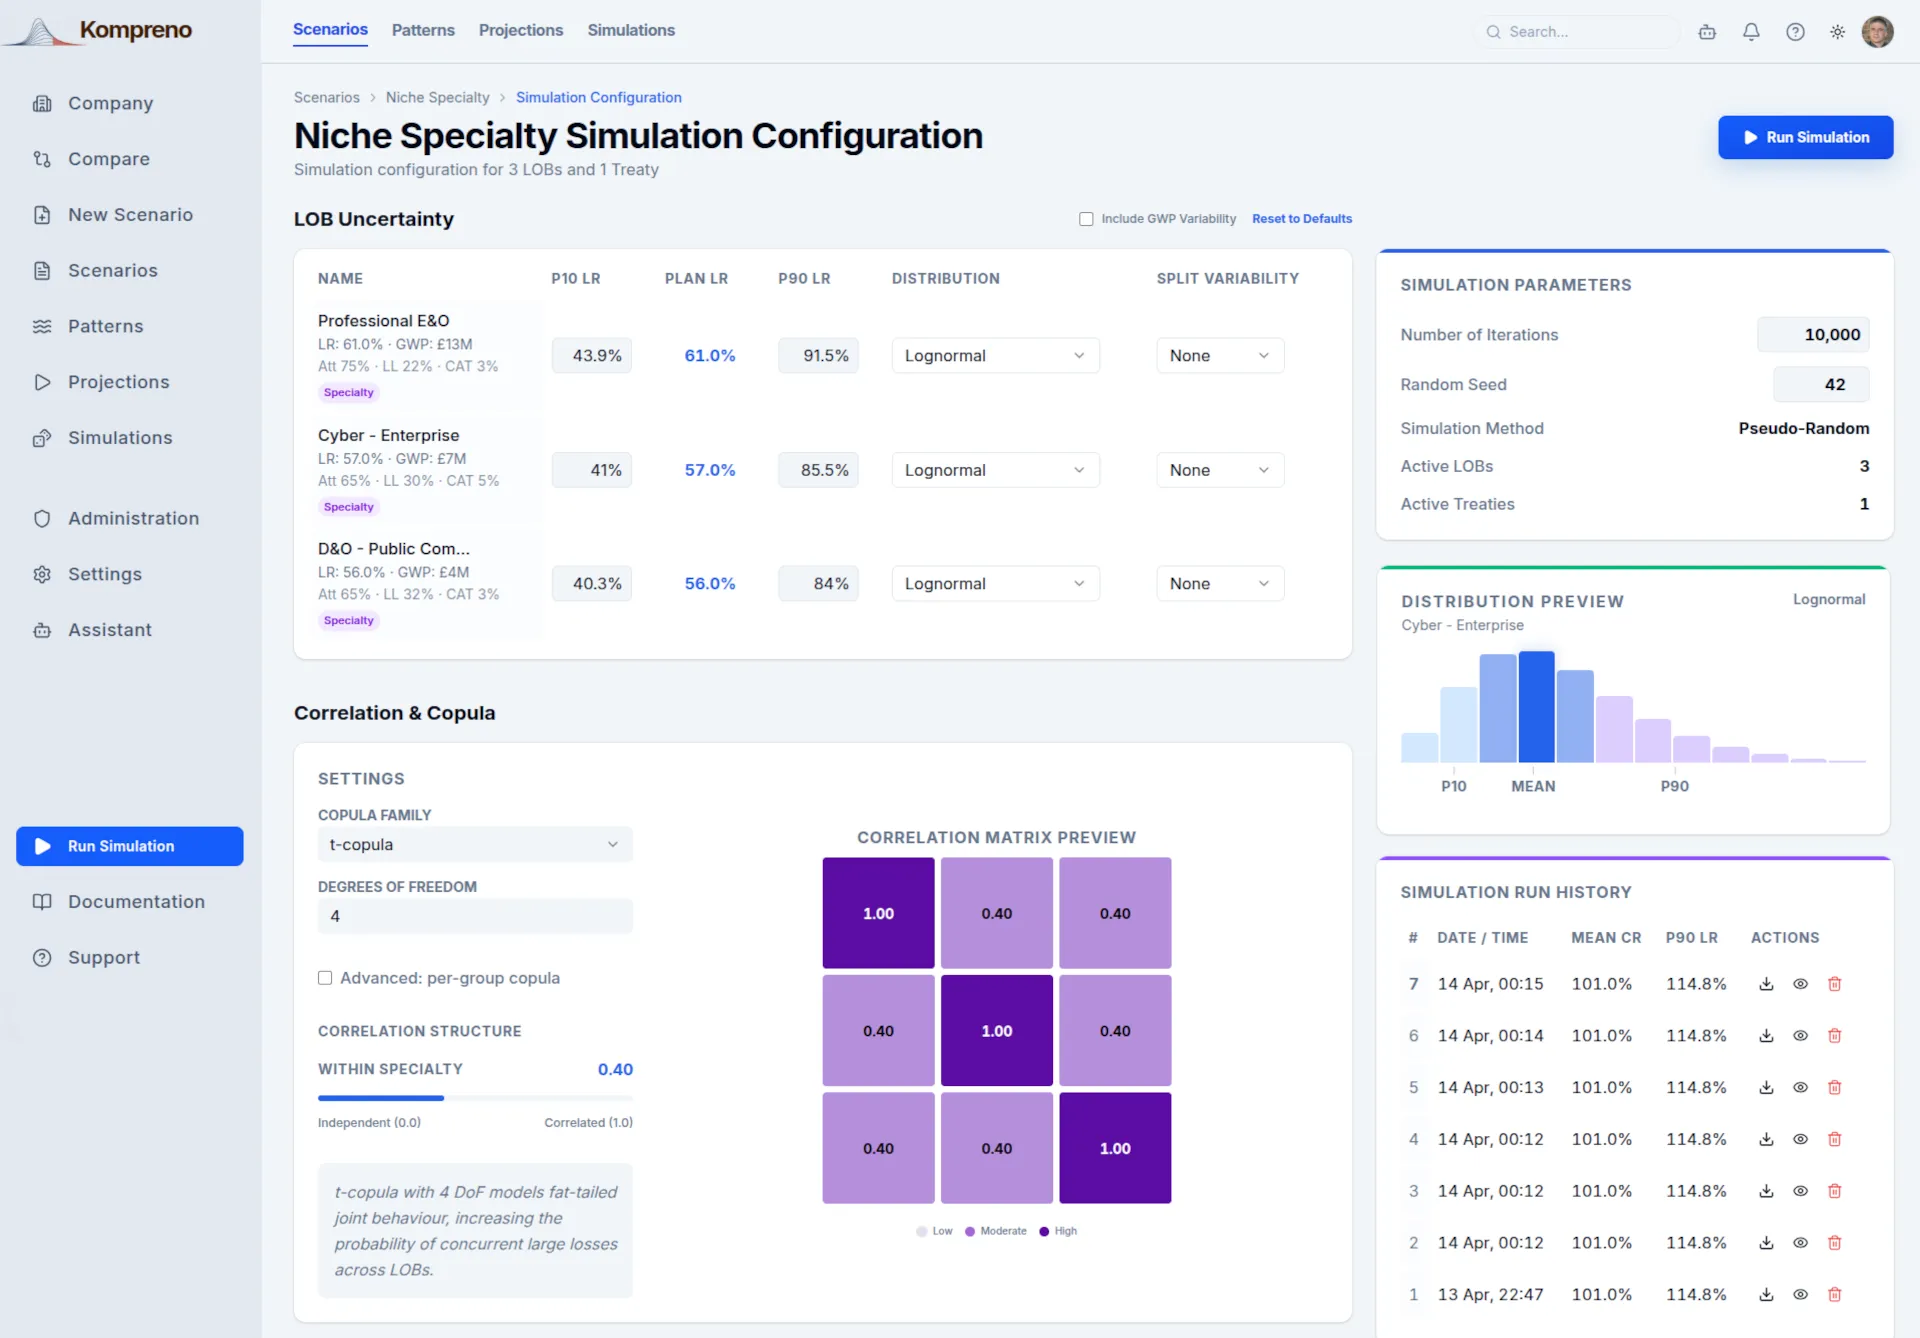The height and width of the screenshot is (1338, 1920).
Task: Switch to the Projections top tab
Action: pyautogui.click(x=521, y=31)
